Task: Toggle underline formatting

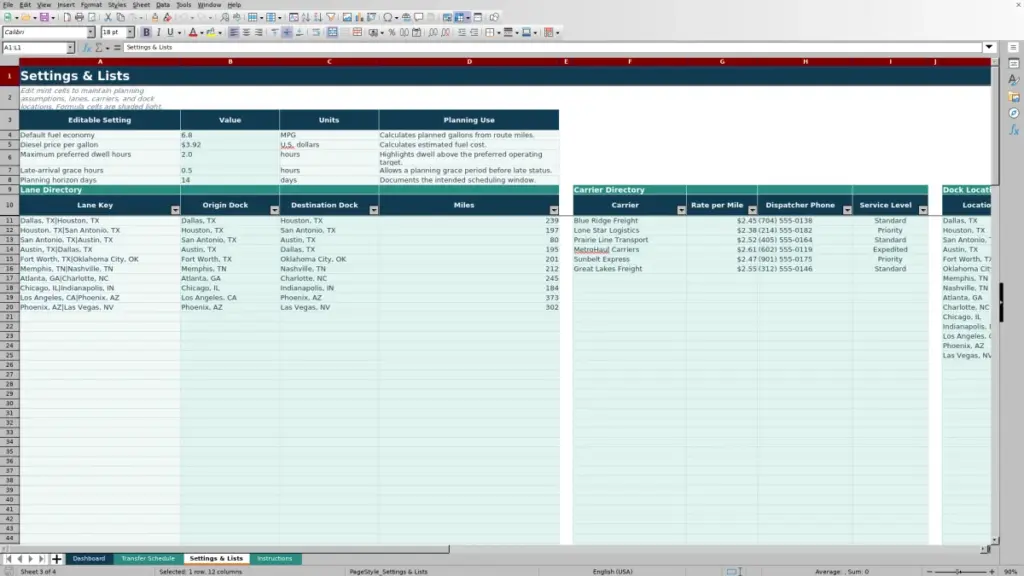Action: pos(170,33)
